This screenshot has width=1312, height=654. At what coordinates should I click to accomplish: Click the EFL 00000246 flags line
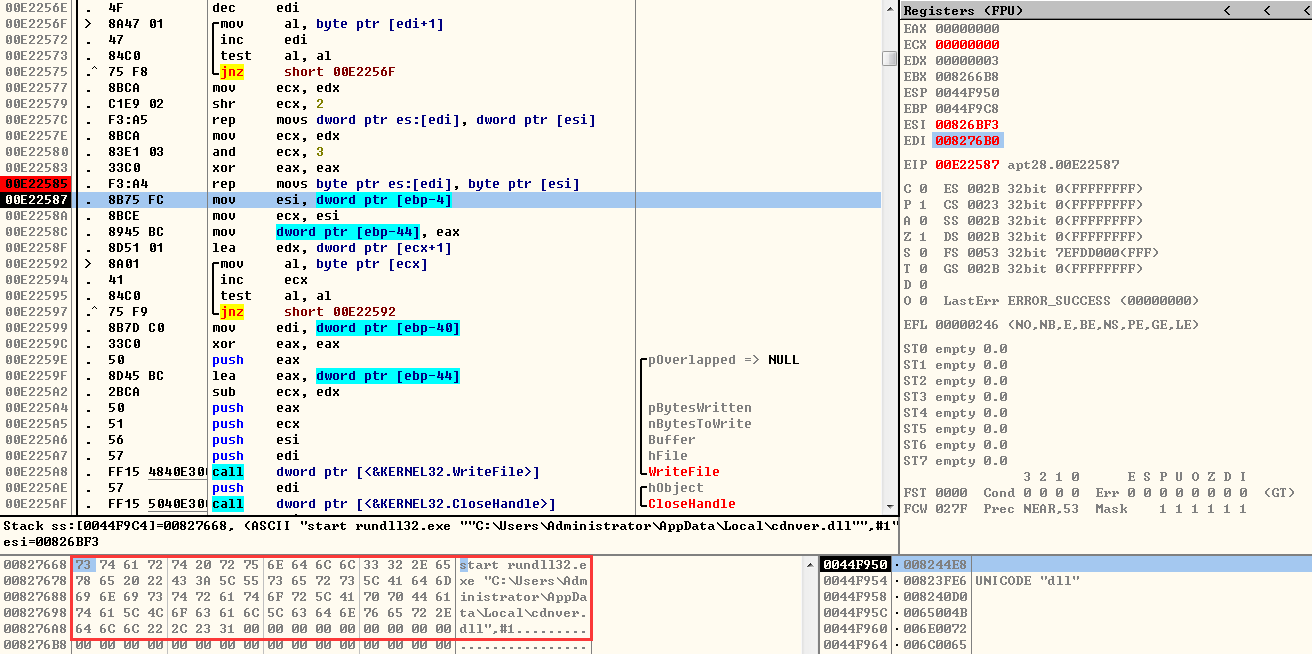[x=1051, y=324]
